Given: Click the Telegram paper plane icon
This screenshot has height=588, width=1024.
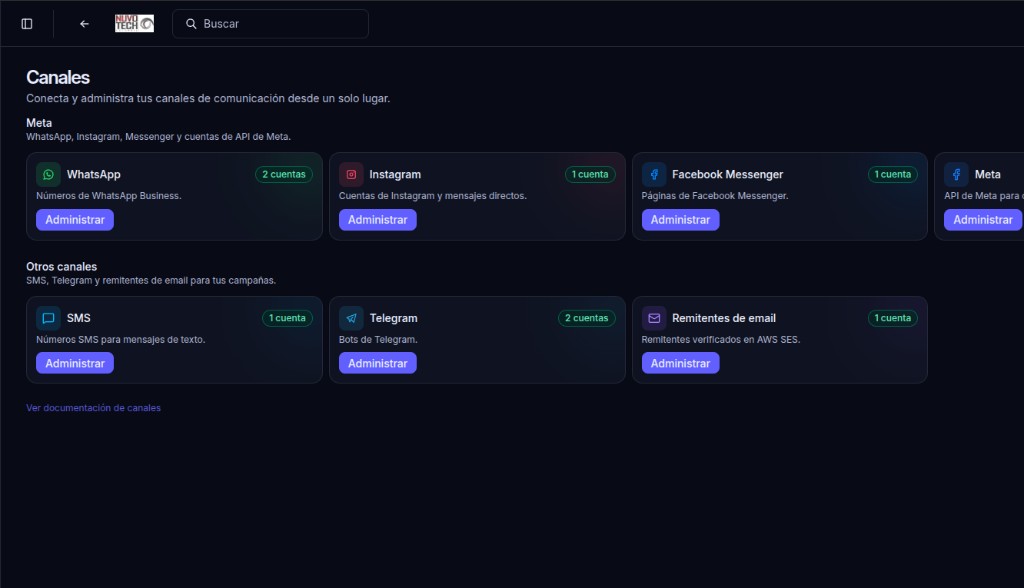Looking at the screenshot, I should coord(351,318).
